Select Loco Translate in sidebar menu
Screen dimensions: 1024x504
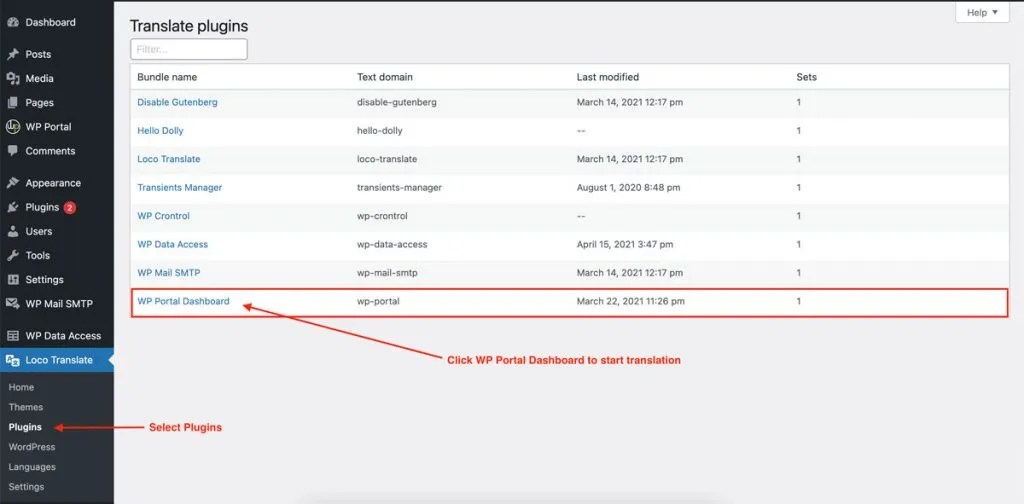59,360
